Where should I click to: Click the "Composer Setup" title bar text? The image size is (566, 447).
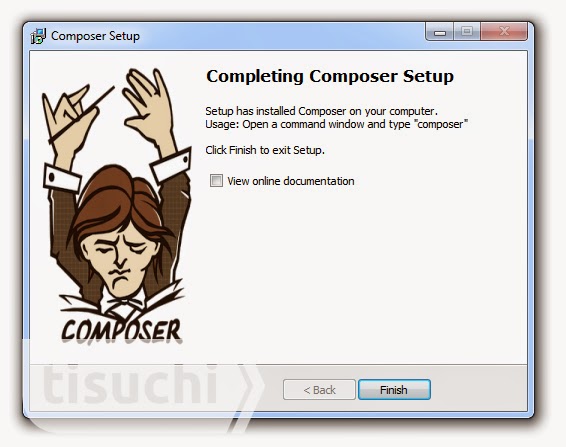(x=95, y=36)
